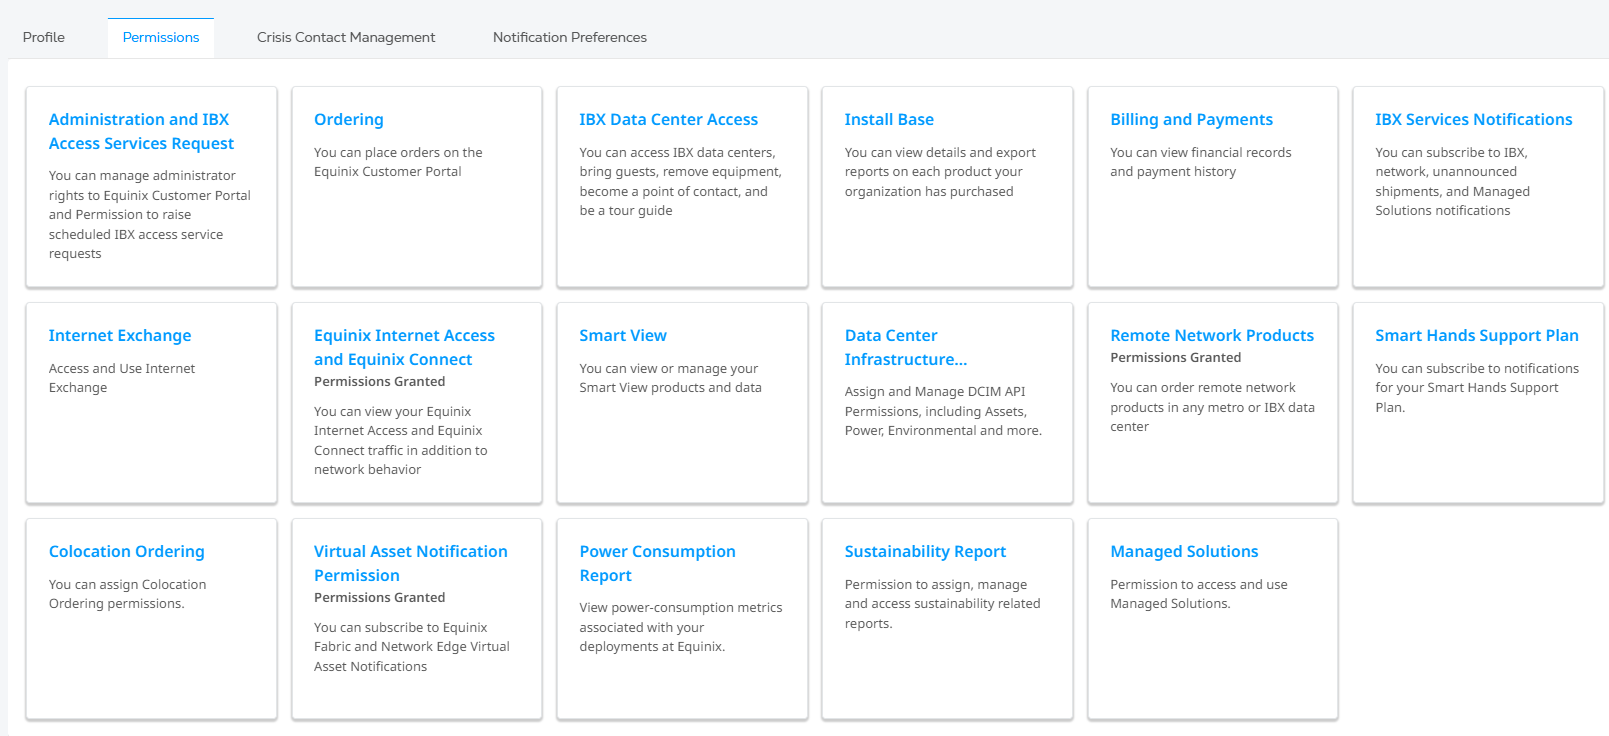Viewport: 1609px width, 736px height.
Task: Click 'You can view details and export' text
Action: tap(940, 153)
